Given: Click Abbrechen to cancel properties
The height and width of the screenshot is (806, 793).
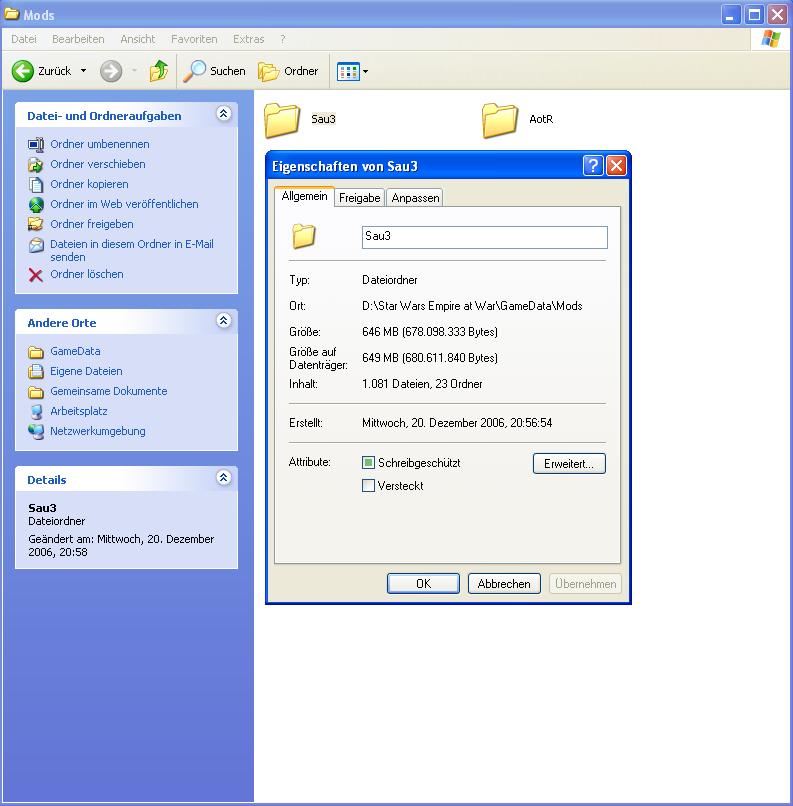Looking at the screenshot, I should 504,584.
